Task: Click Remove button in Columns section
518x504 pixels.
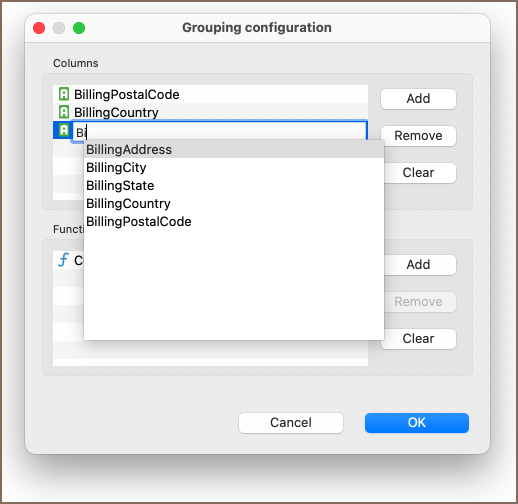Action: point(418,136)
